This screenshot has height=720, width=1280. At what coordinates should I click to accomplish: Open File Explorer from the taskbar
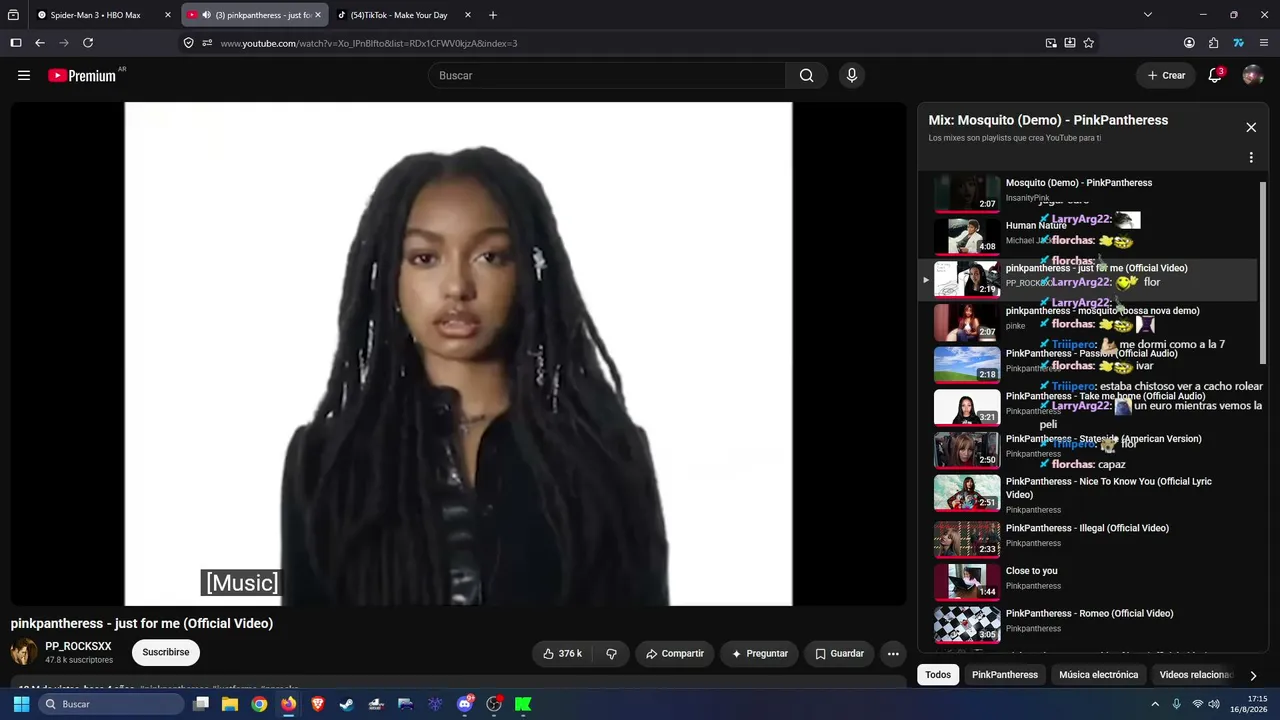(x=230, y=704)
